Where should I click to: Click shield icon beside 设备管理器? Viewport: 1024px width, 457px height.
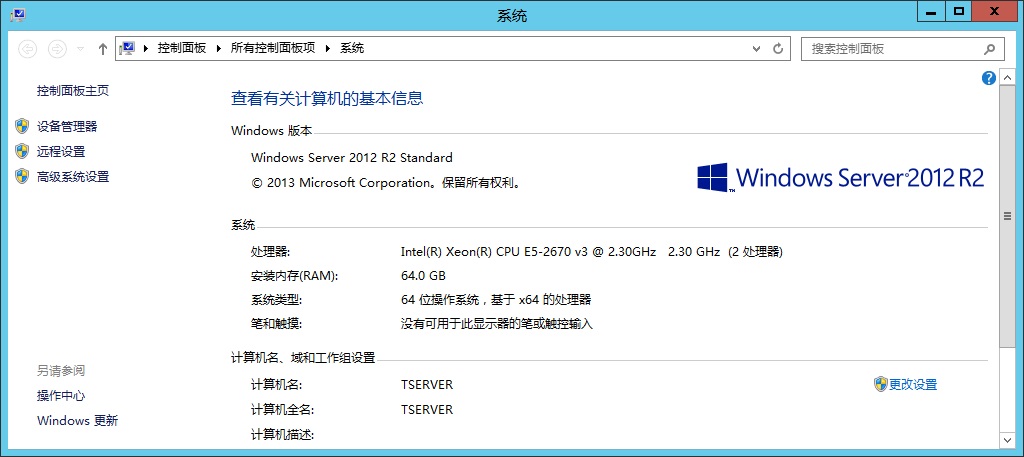(x=22, y=126)
